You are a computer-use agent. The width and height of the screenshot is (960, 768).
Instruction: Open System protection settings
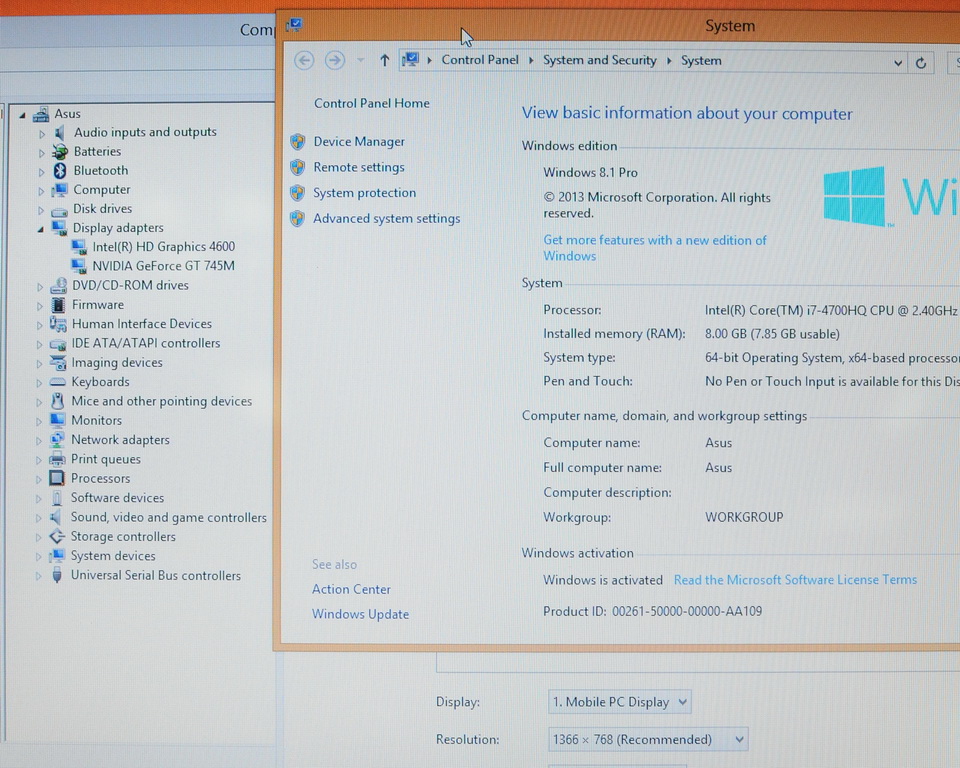(364, 193)
